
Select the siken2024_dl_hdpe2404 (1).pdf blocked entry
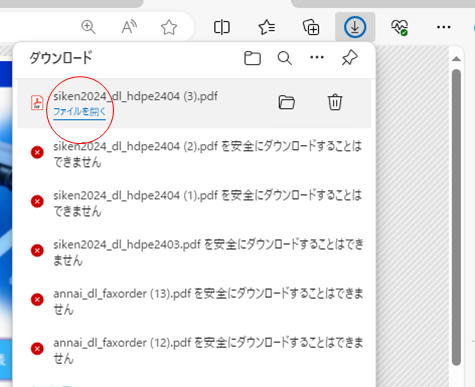click(207, 203)
